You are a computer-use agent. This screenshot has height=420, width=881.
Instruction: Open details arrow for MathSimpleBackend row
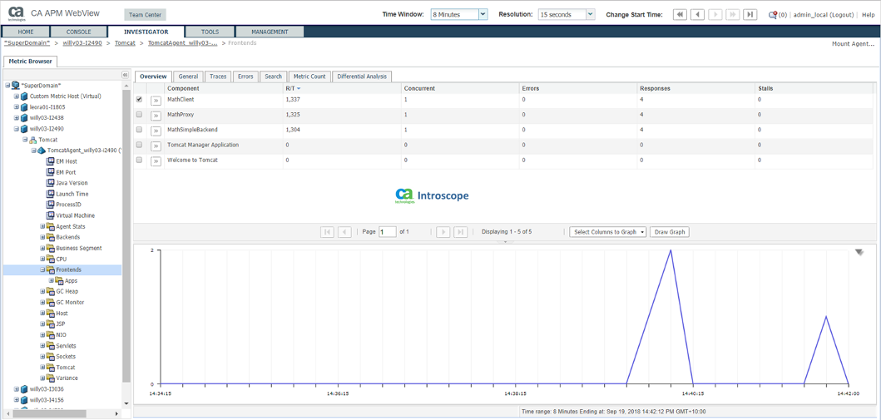[x=156, y=130]
